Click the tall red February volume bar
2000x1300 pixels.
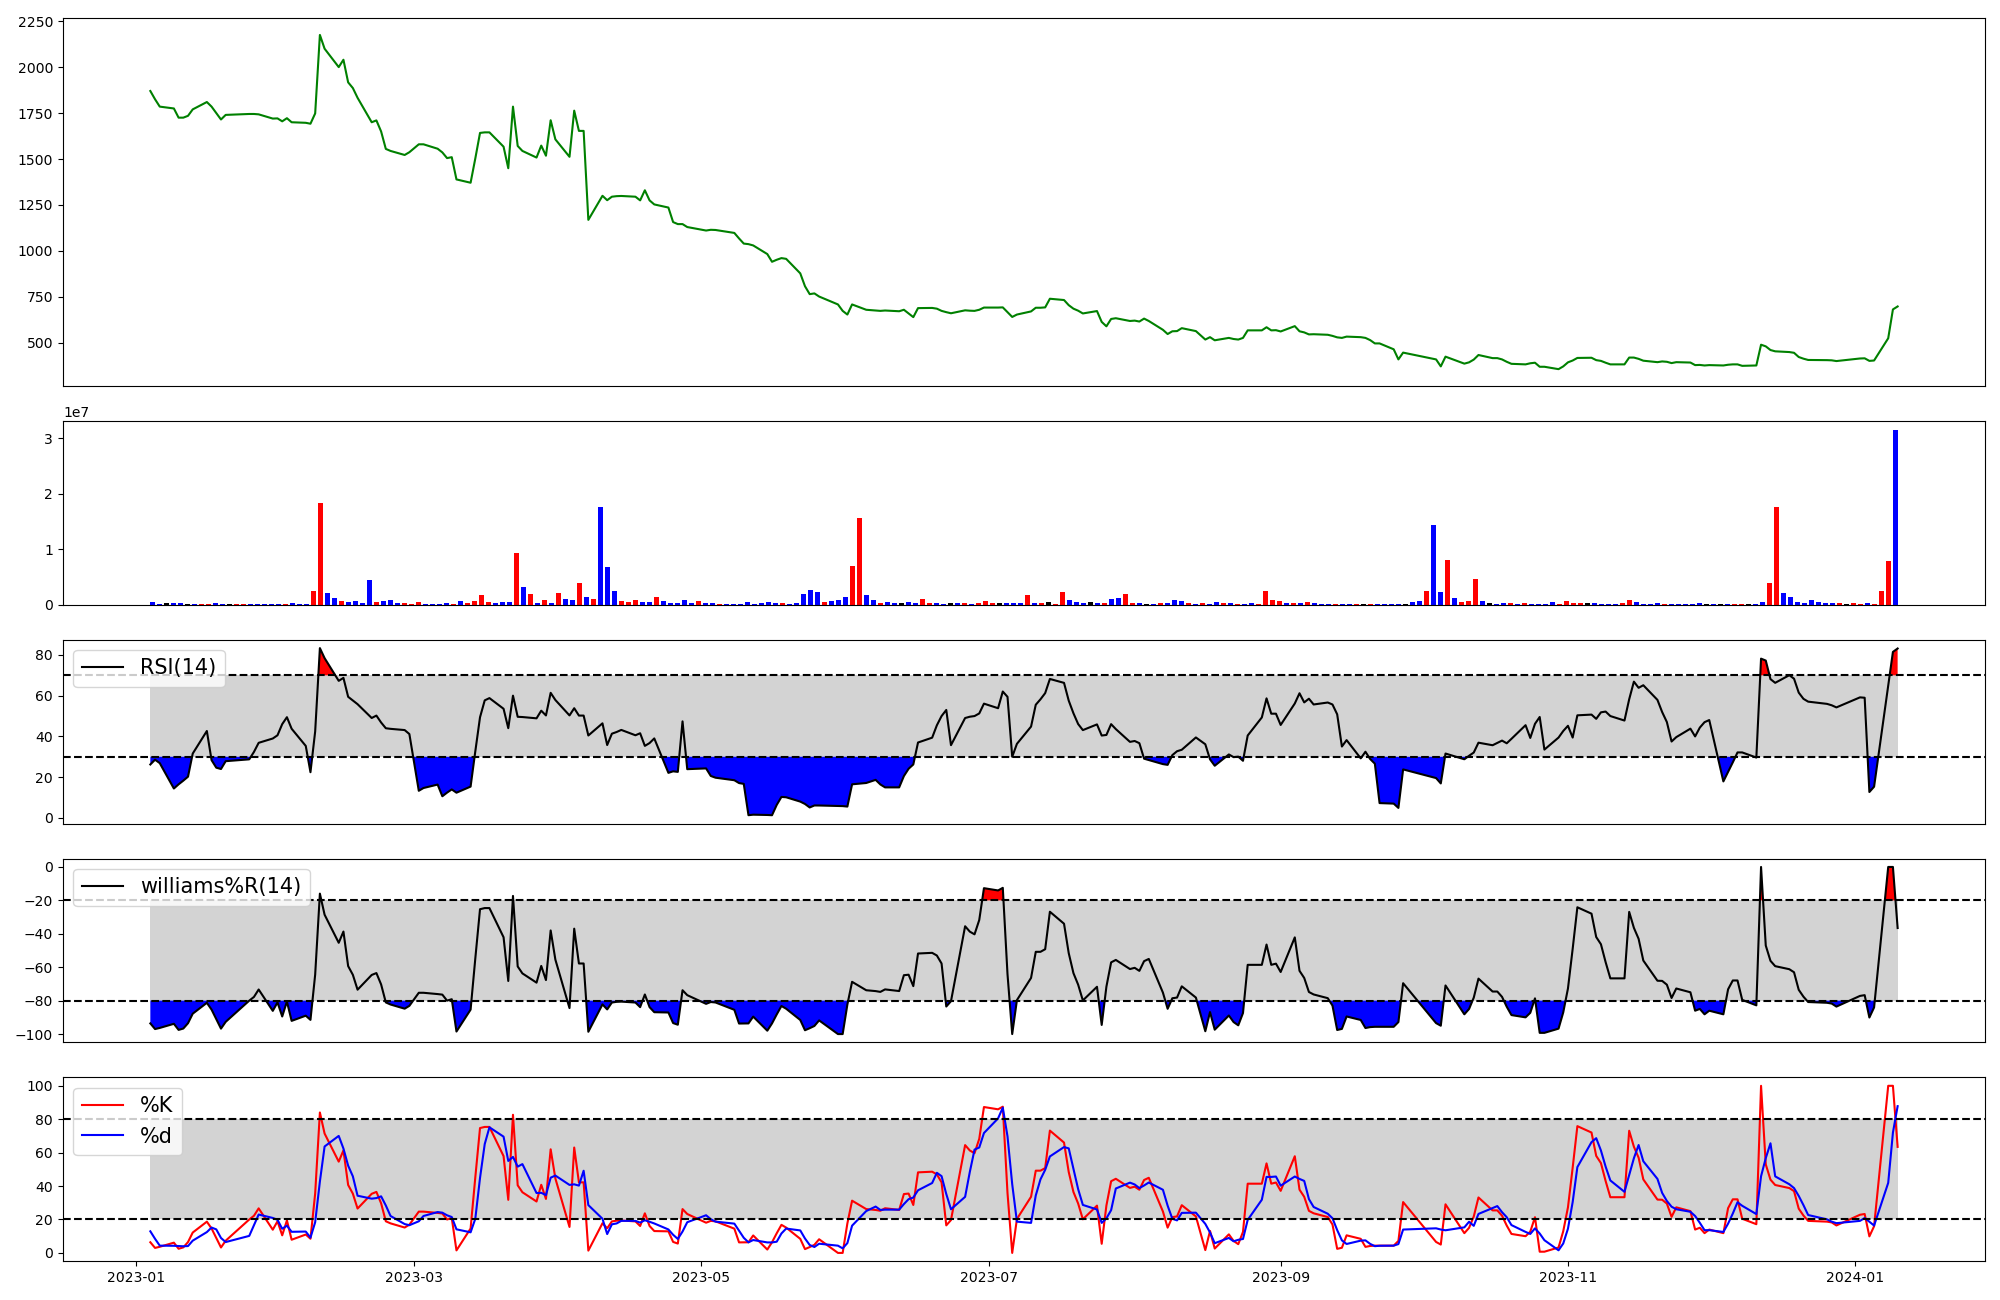pos(320,555)
